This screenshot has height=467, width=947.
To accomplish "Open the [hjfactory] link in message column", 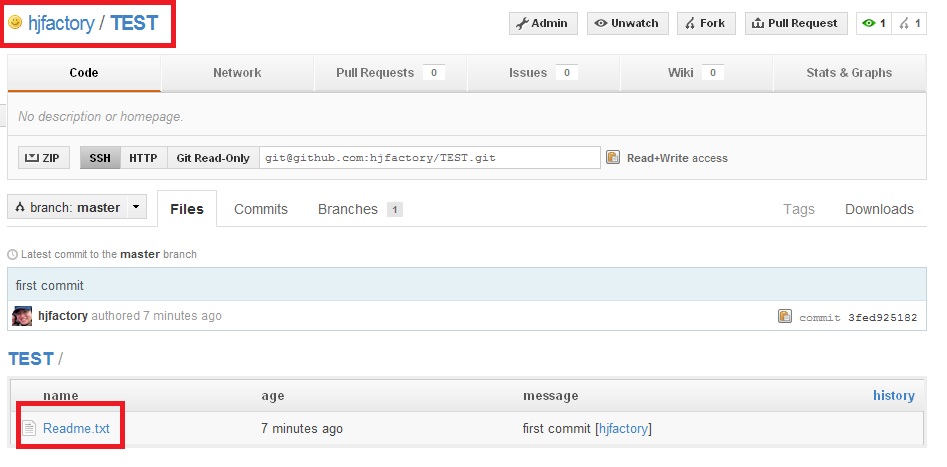I will tap(623, 429).
